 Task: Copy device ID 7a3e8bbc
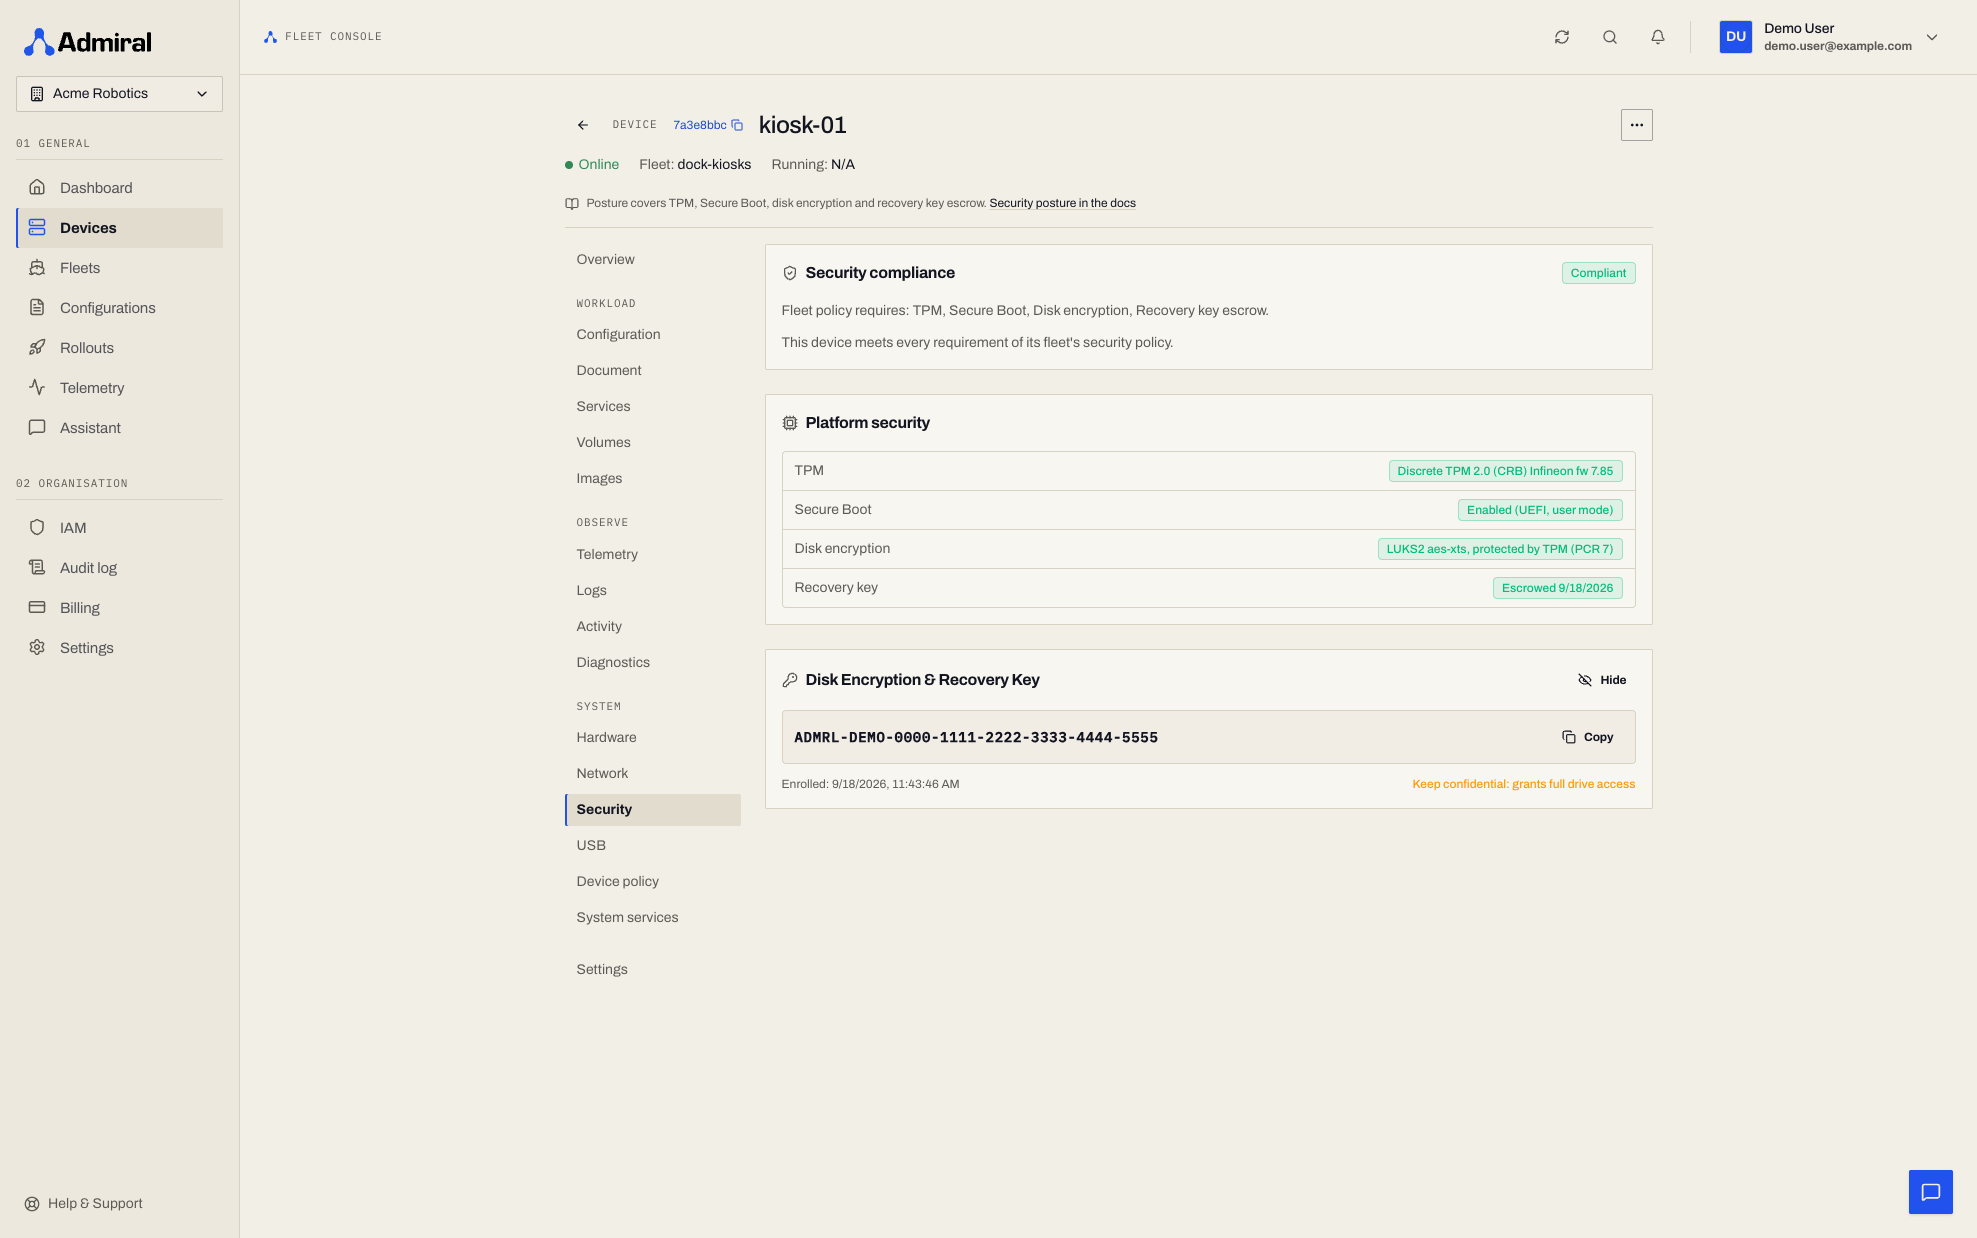pyautogui.click(x=738, y=125)
